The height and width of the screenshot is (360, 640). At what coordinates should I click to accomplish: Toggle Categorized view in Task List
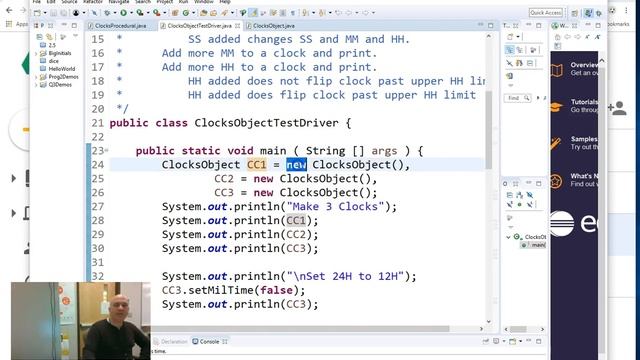tap(510, 50)
